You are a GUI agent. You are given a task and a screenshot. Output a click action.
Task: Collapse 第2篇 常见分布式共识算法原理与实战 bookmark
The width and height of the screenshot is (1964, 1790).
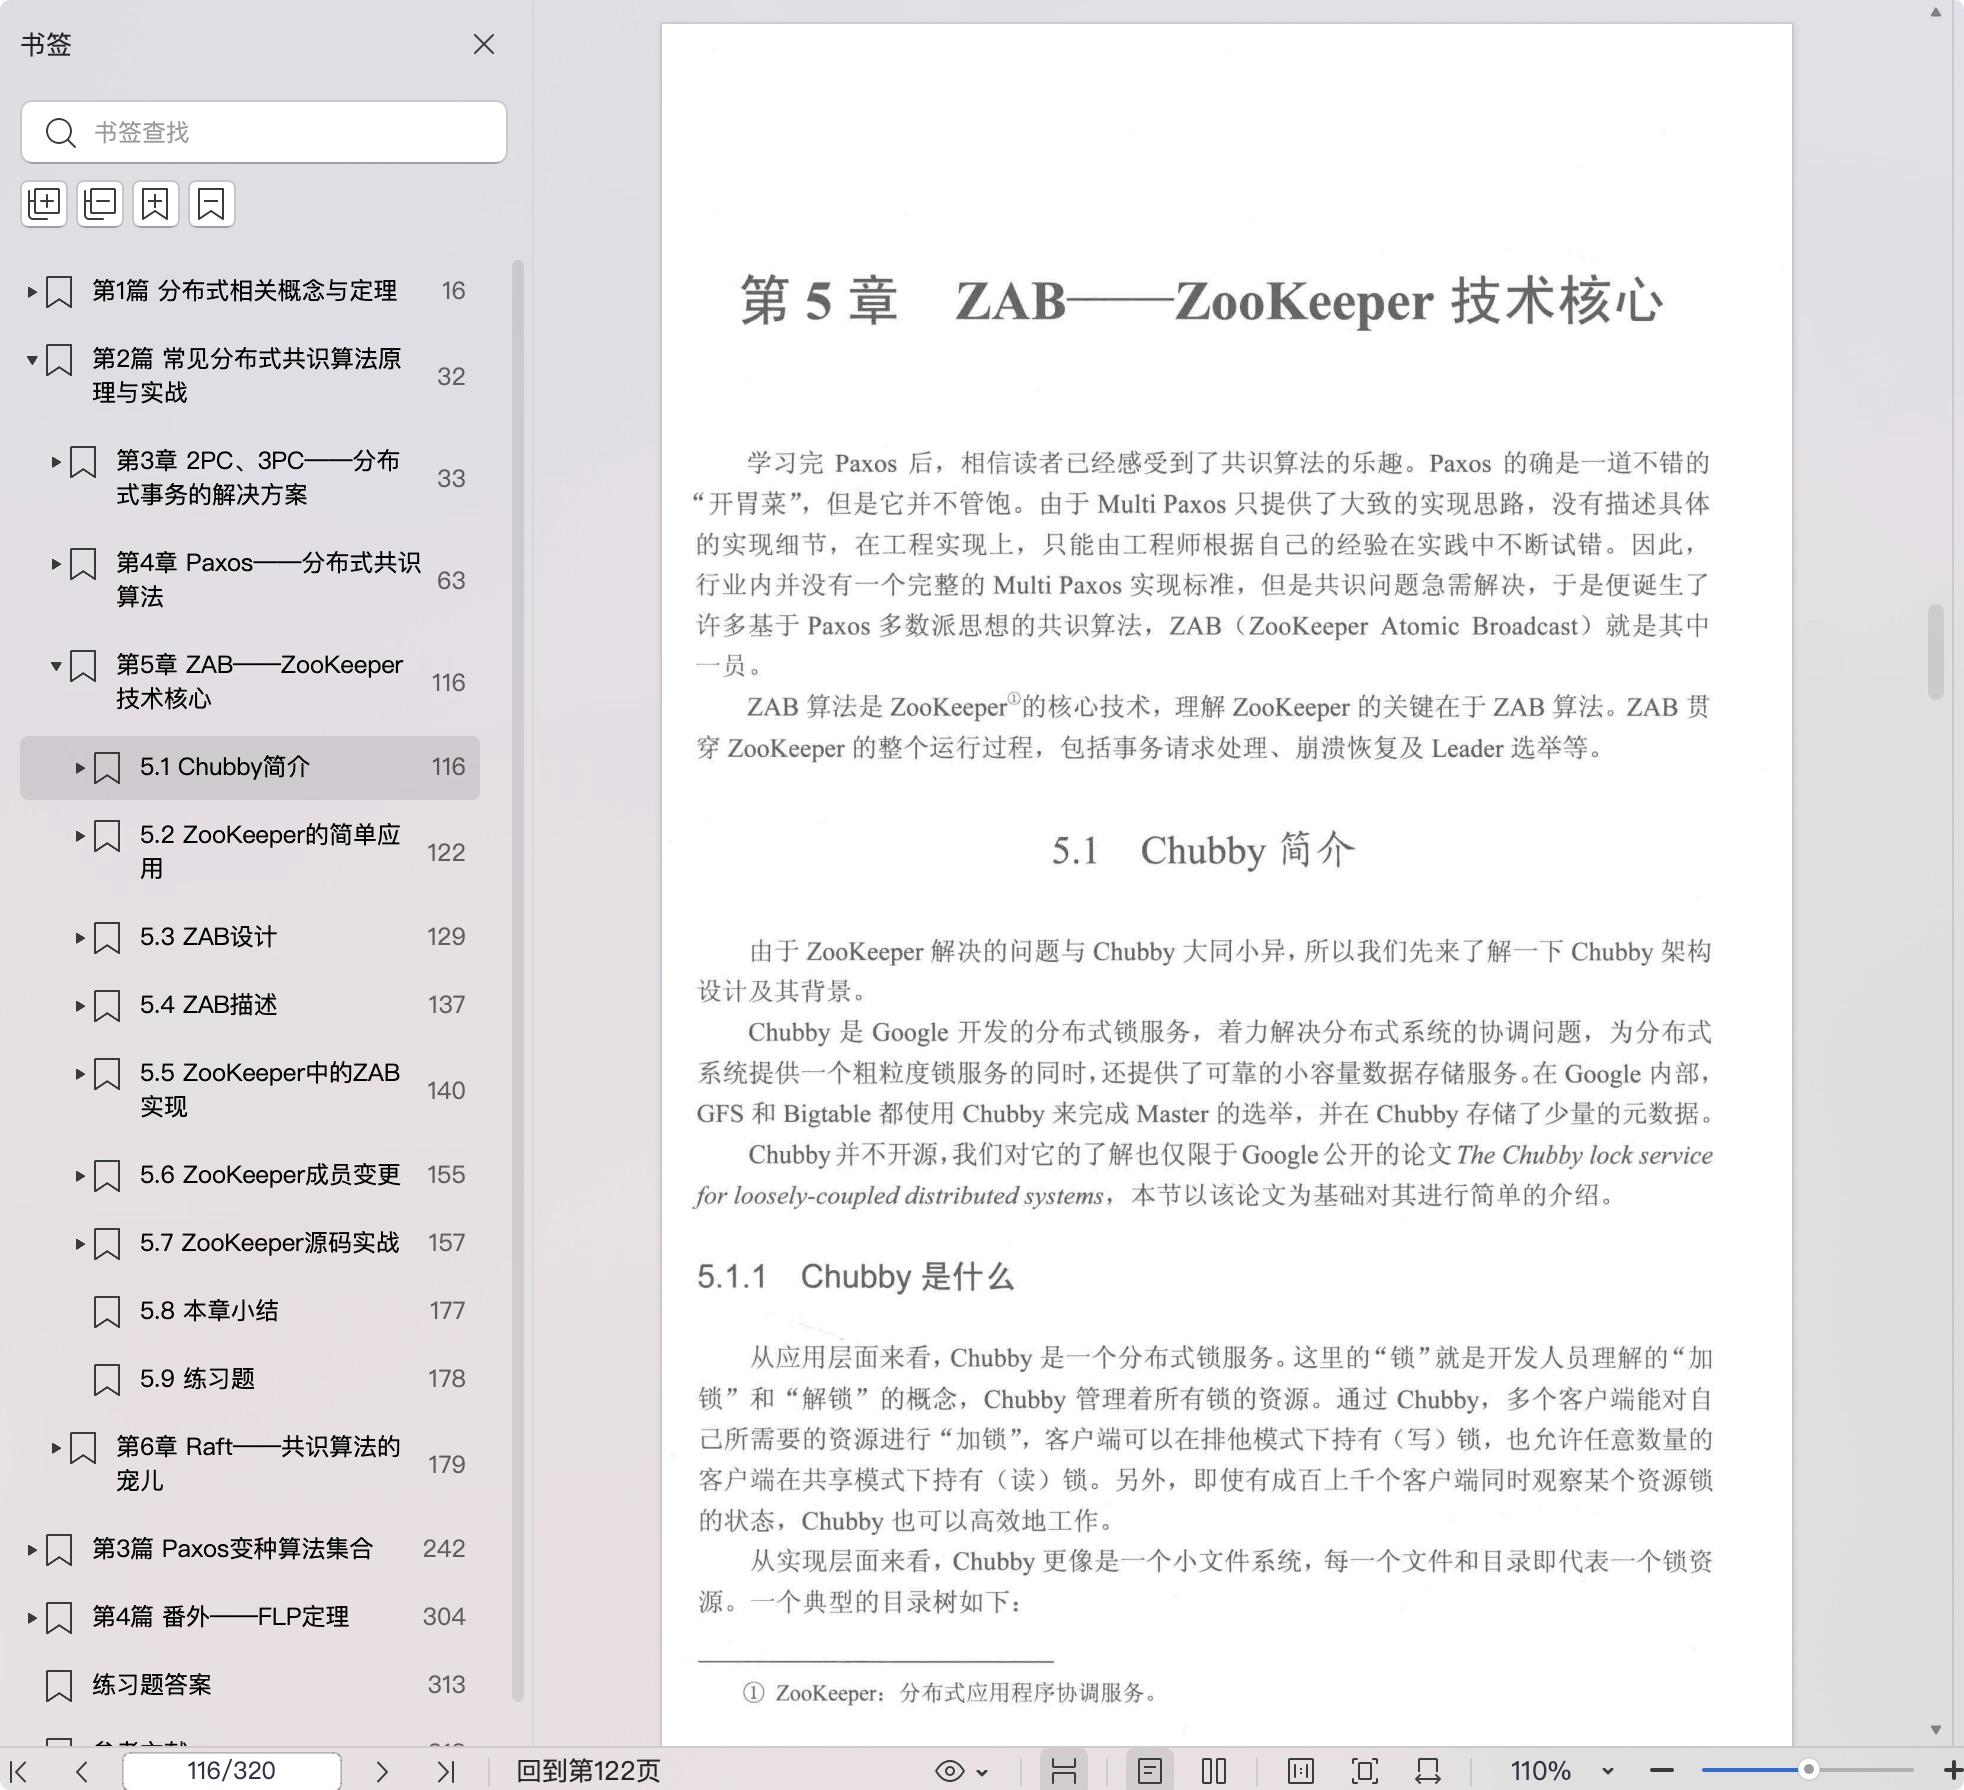tap(32, 360)
